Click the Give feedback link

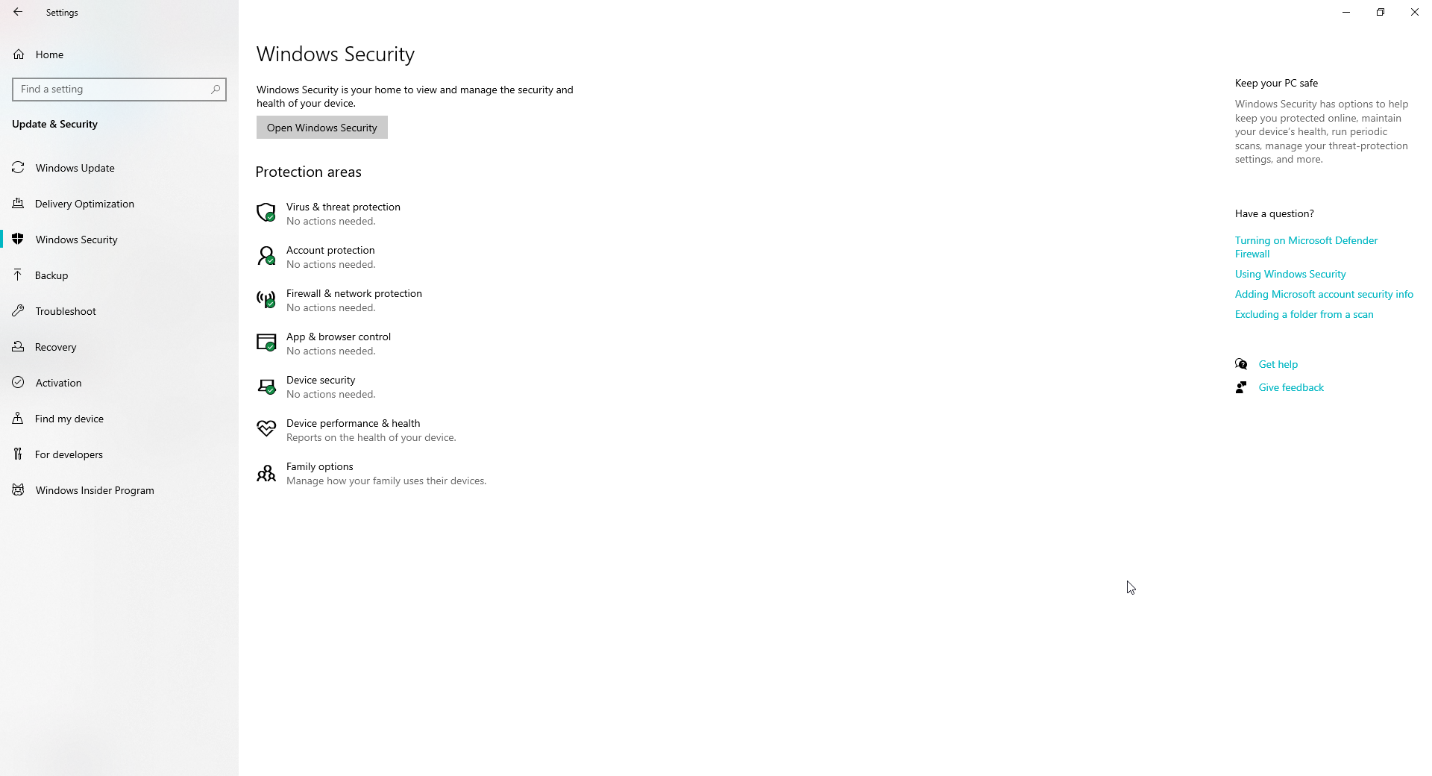1290,388
